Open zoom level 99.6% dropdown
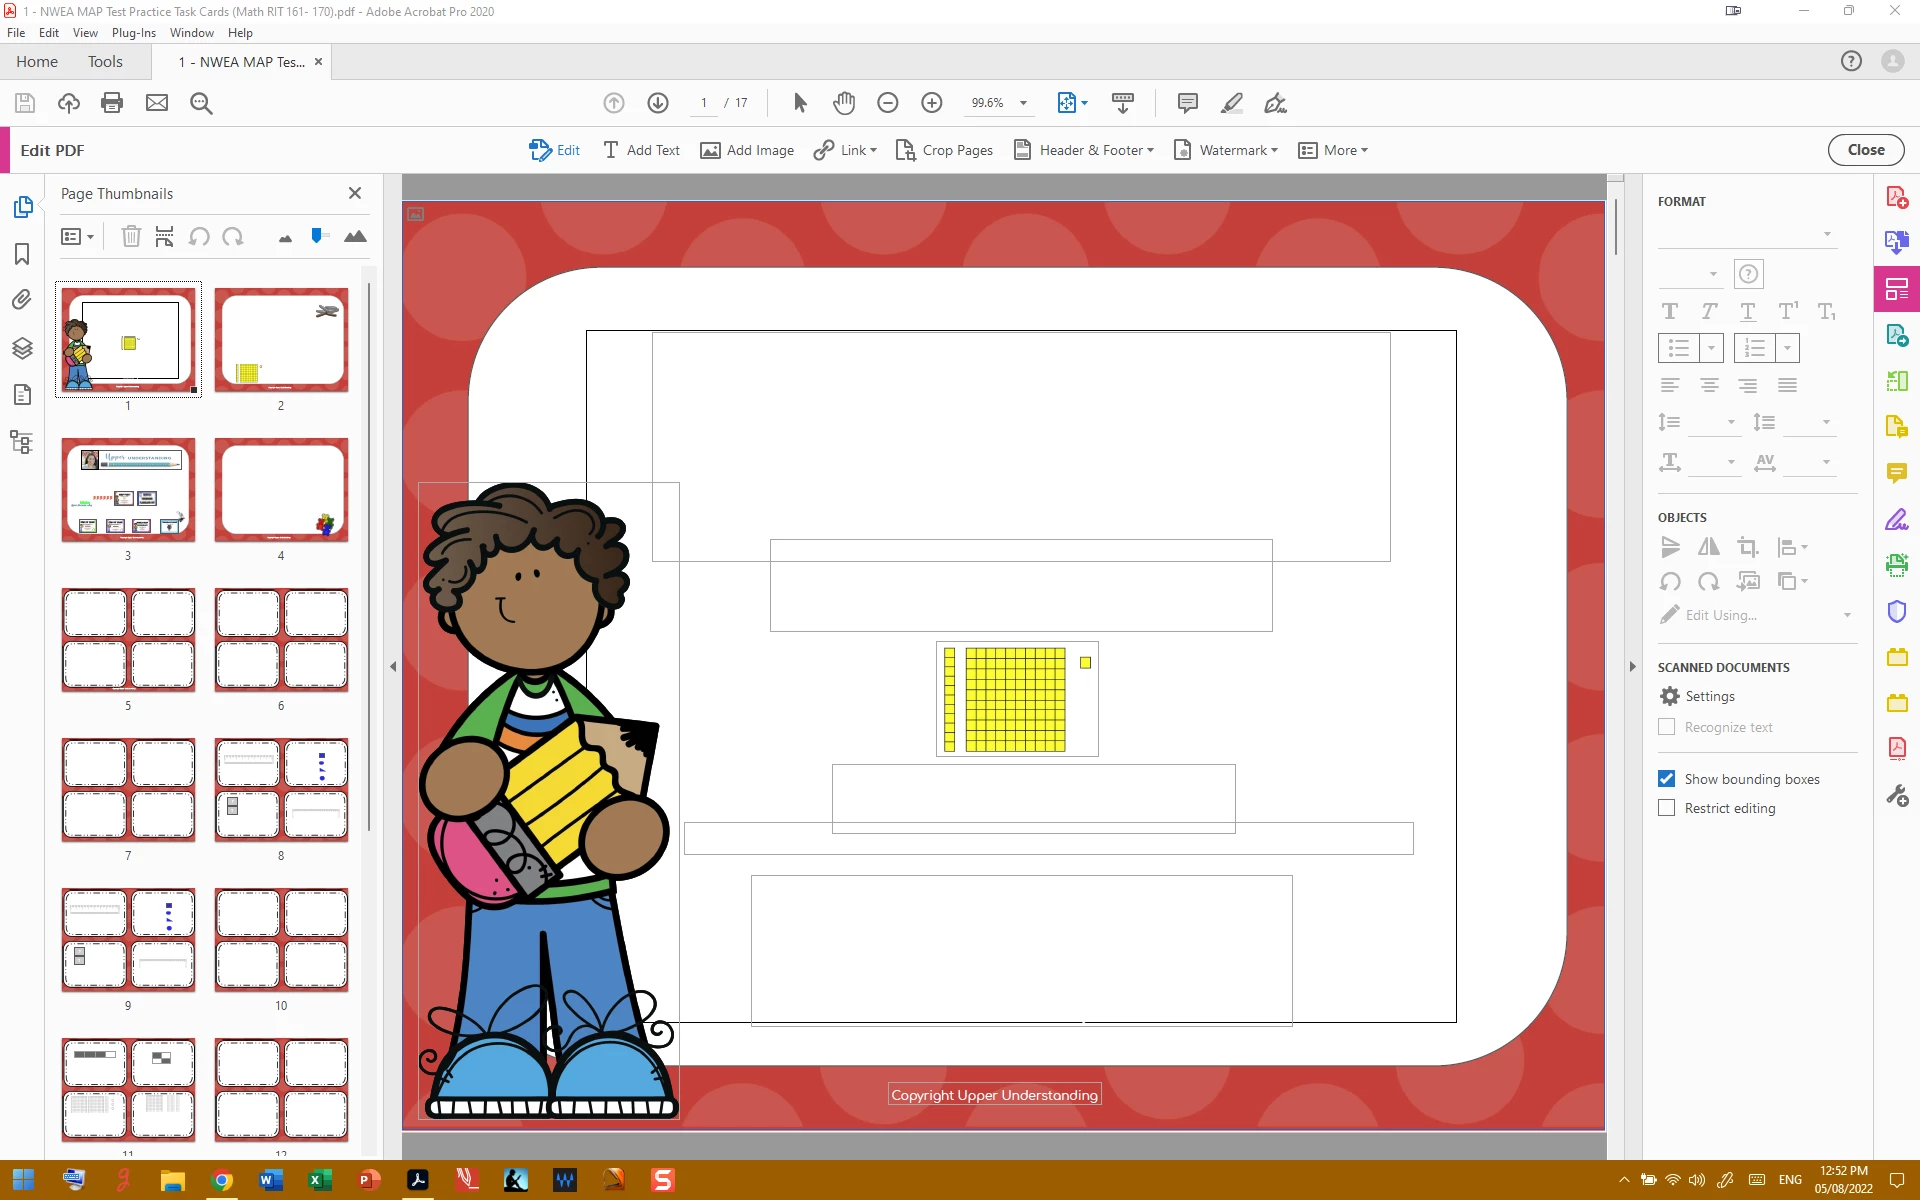This screenshot has width=1920, height=1200. tap(1023, 103)
